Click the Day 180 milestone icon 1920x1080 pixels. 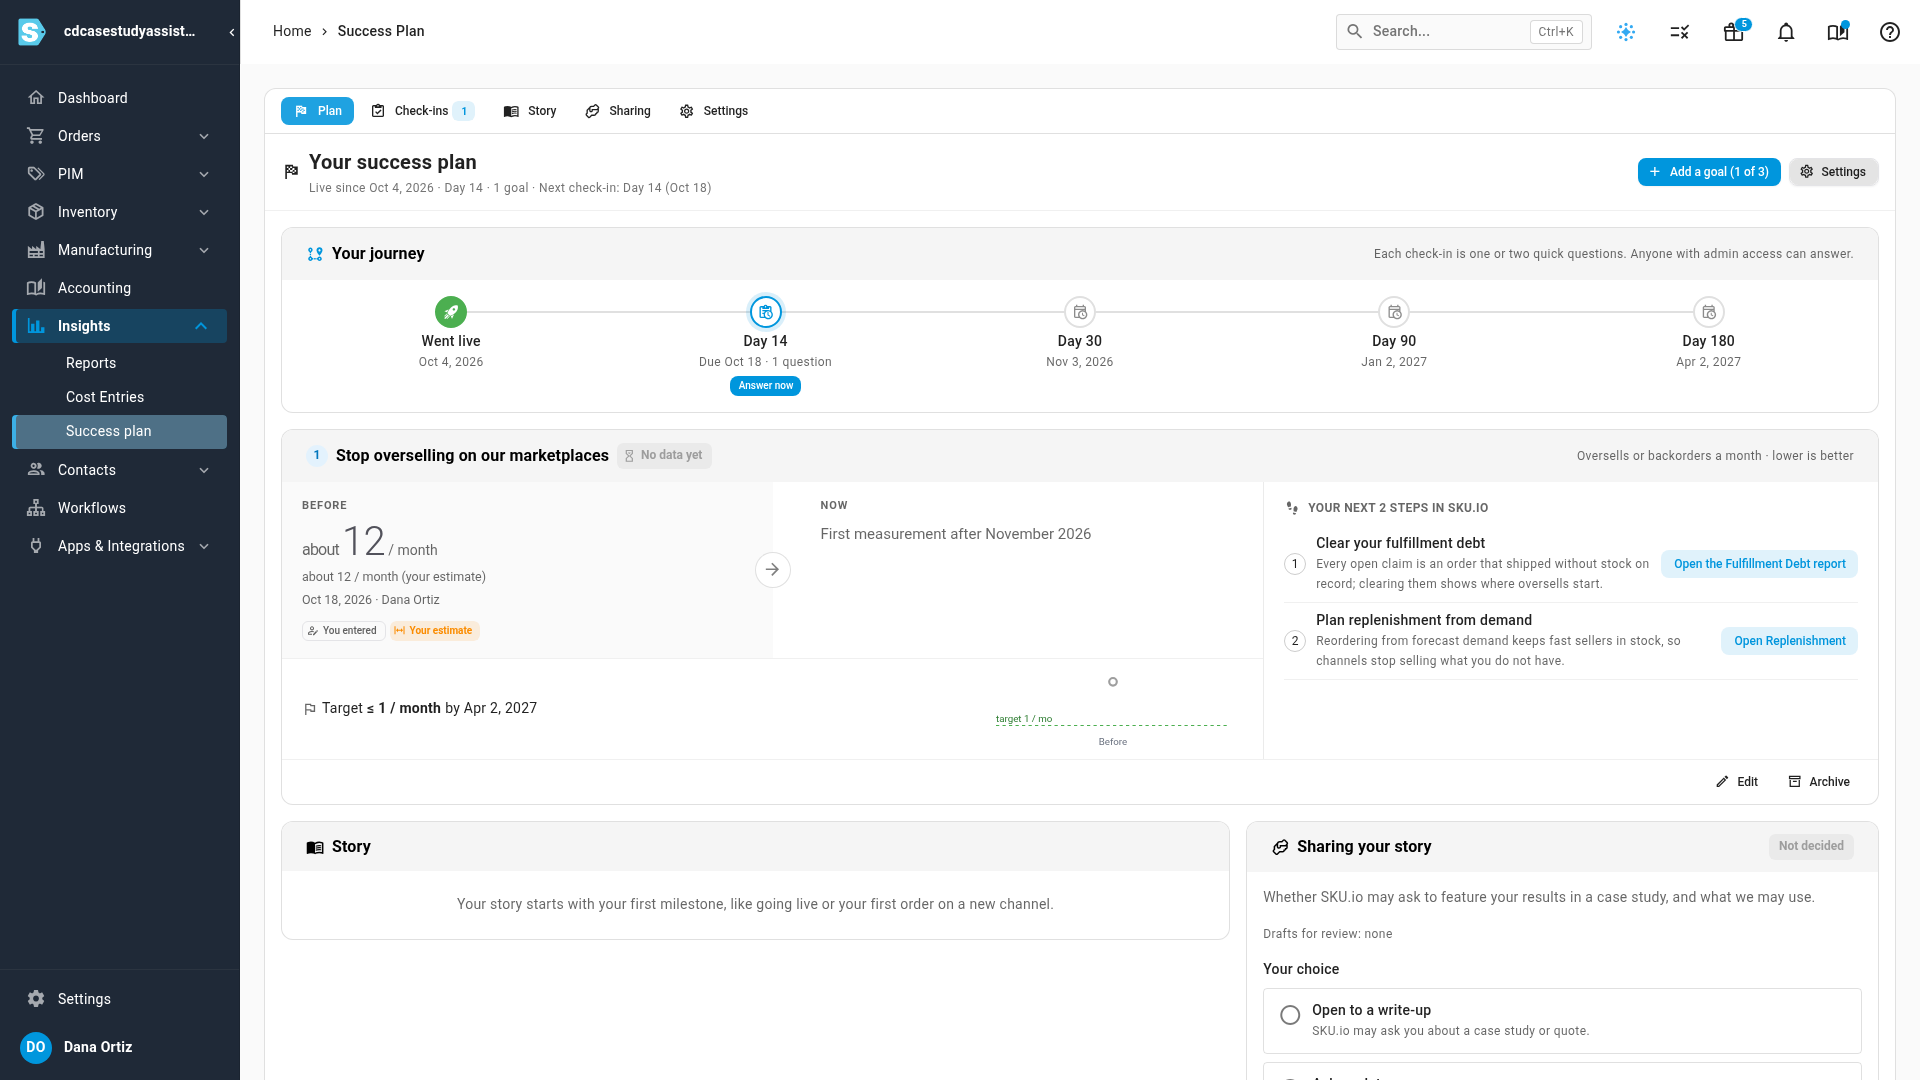tap(1709, 312)
